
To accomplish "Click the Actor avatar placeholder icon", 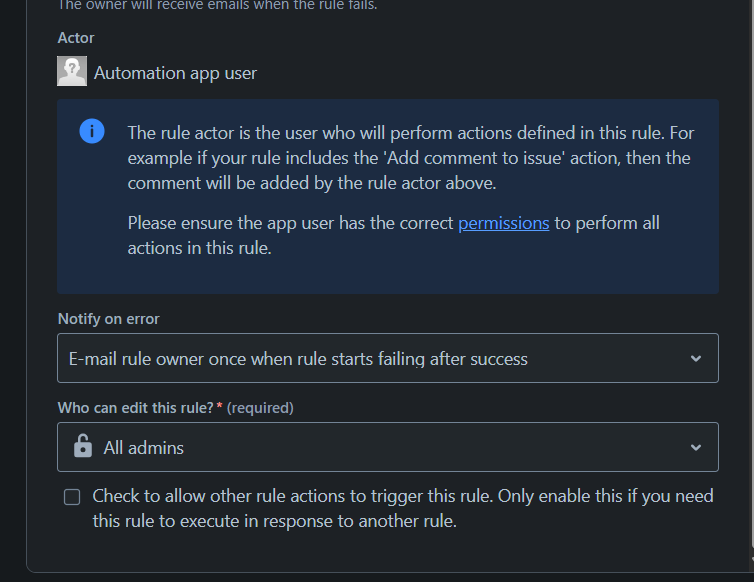I will pyautogui.click(x=72, y=71).
